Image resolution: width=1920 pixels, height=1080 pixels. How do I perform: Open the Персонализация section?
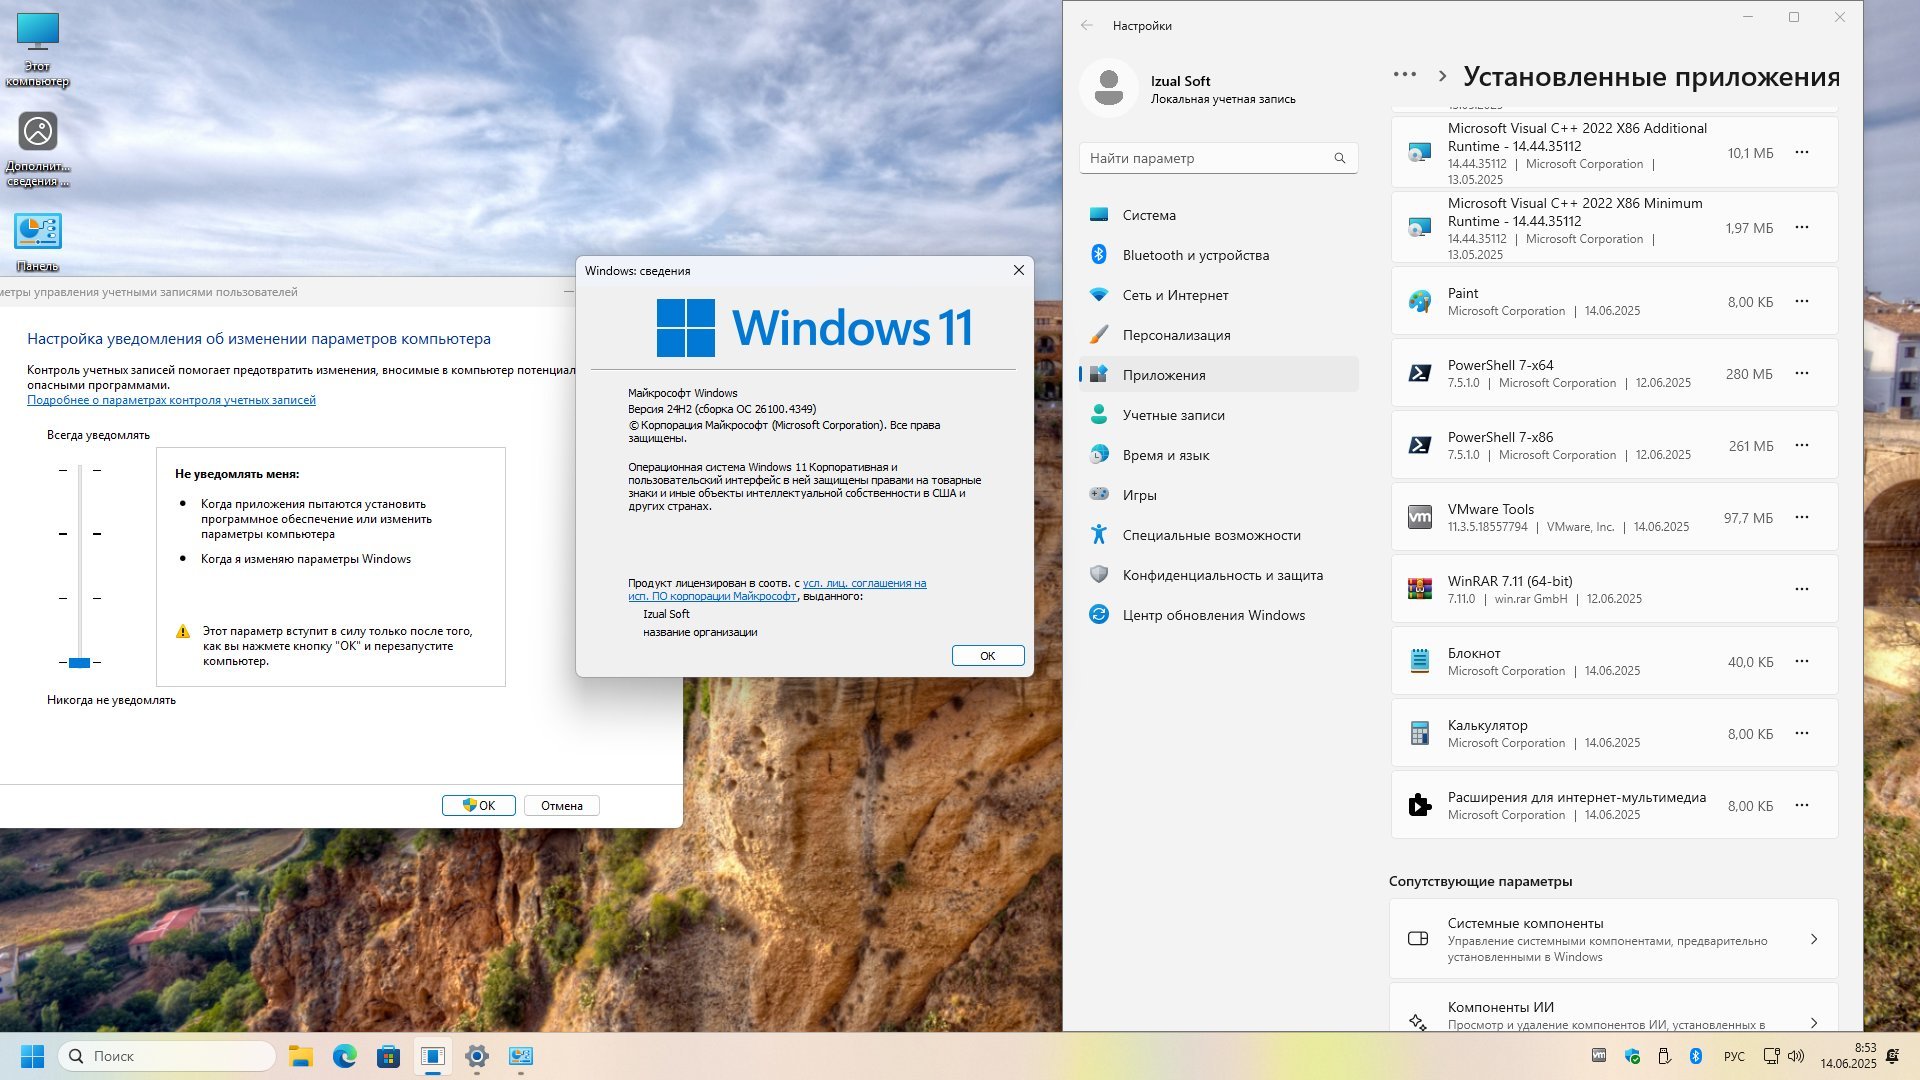coord(1218,335)
